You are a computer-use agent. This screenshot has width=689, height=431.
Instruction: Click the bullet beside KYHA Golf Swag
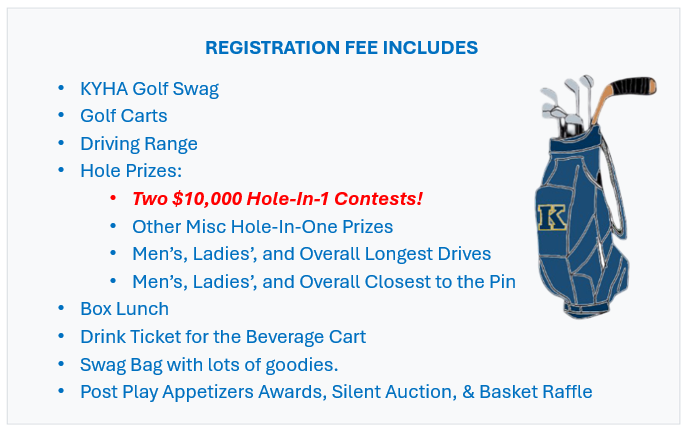tap(61, 88)
